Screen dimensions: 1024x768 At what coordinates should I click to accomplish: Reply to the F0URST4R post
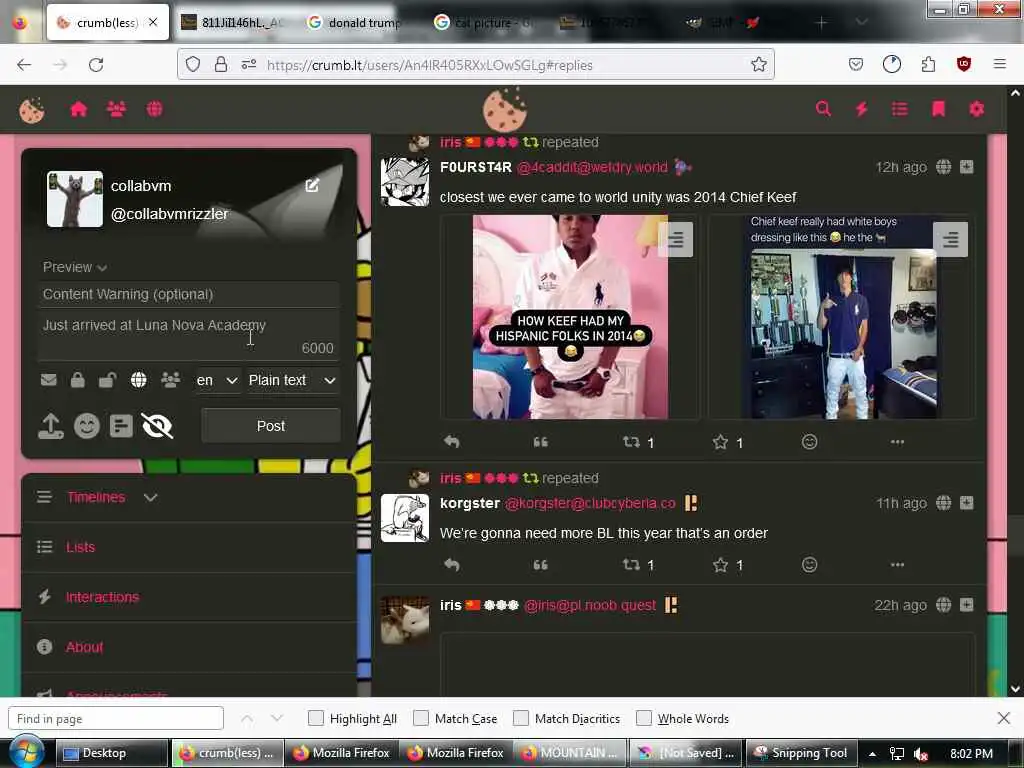click(x=451, y=442)
